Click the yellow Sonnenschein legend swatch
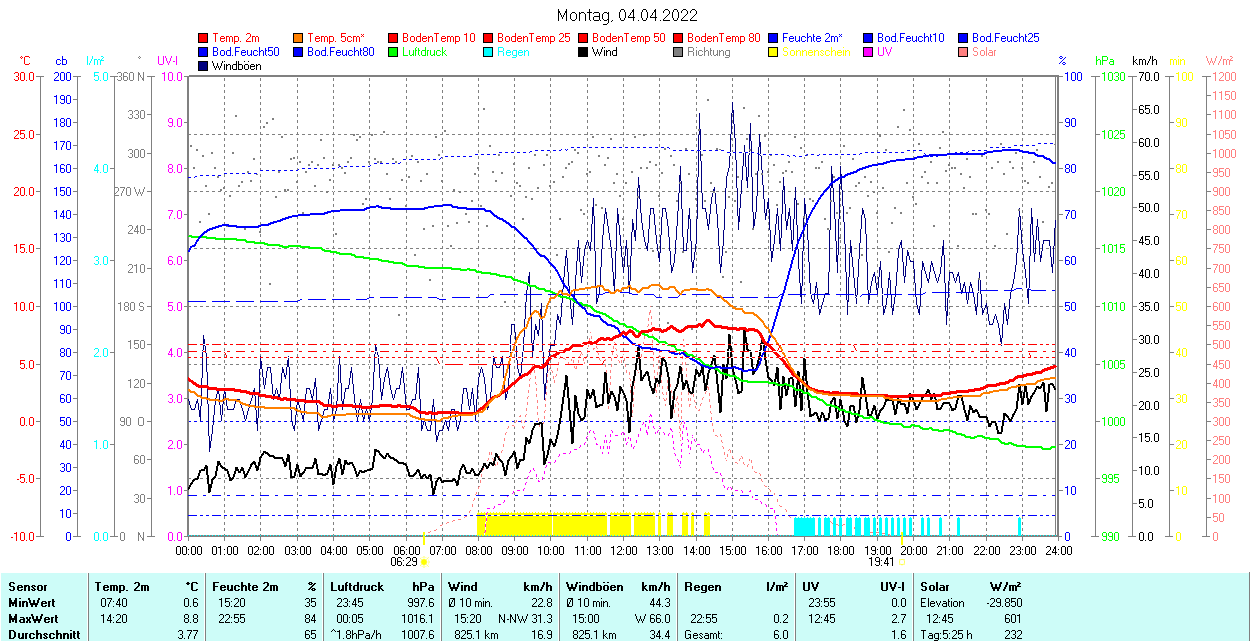 pyautogui.click(x=774, y=52)
